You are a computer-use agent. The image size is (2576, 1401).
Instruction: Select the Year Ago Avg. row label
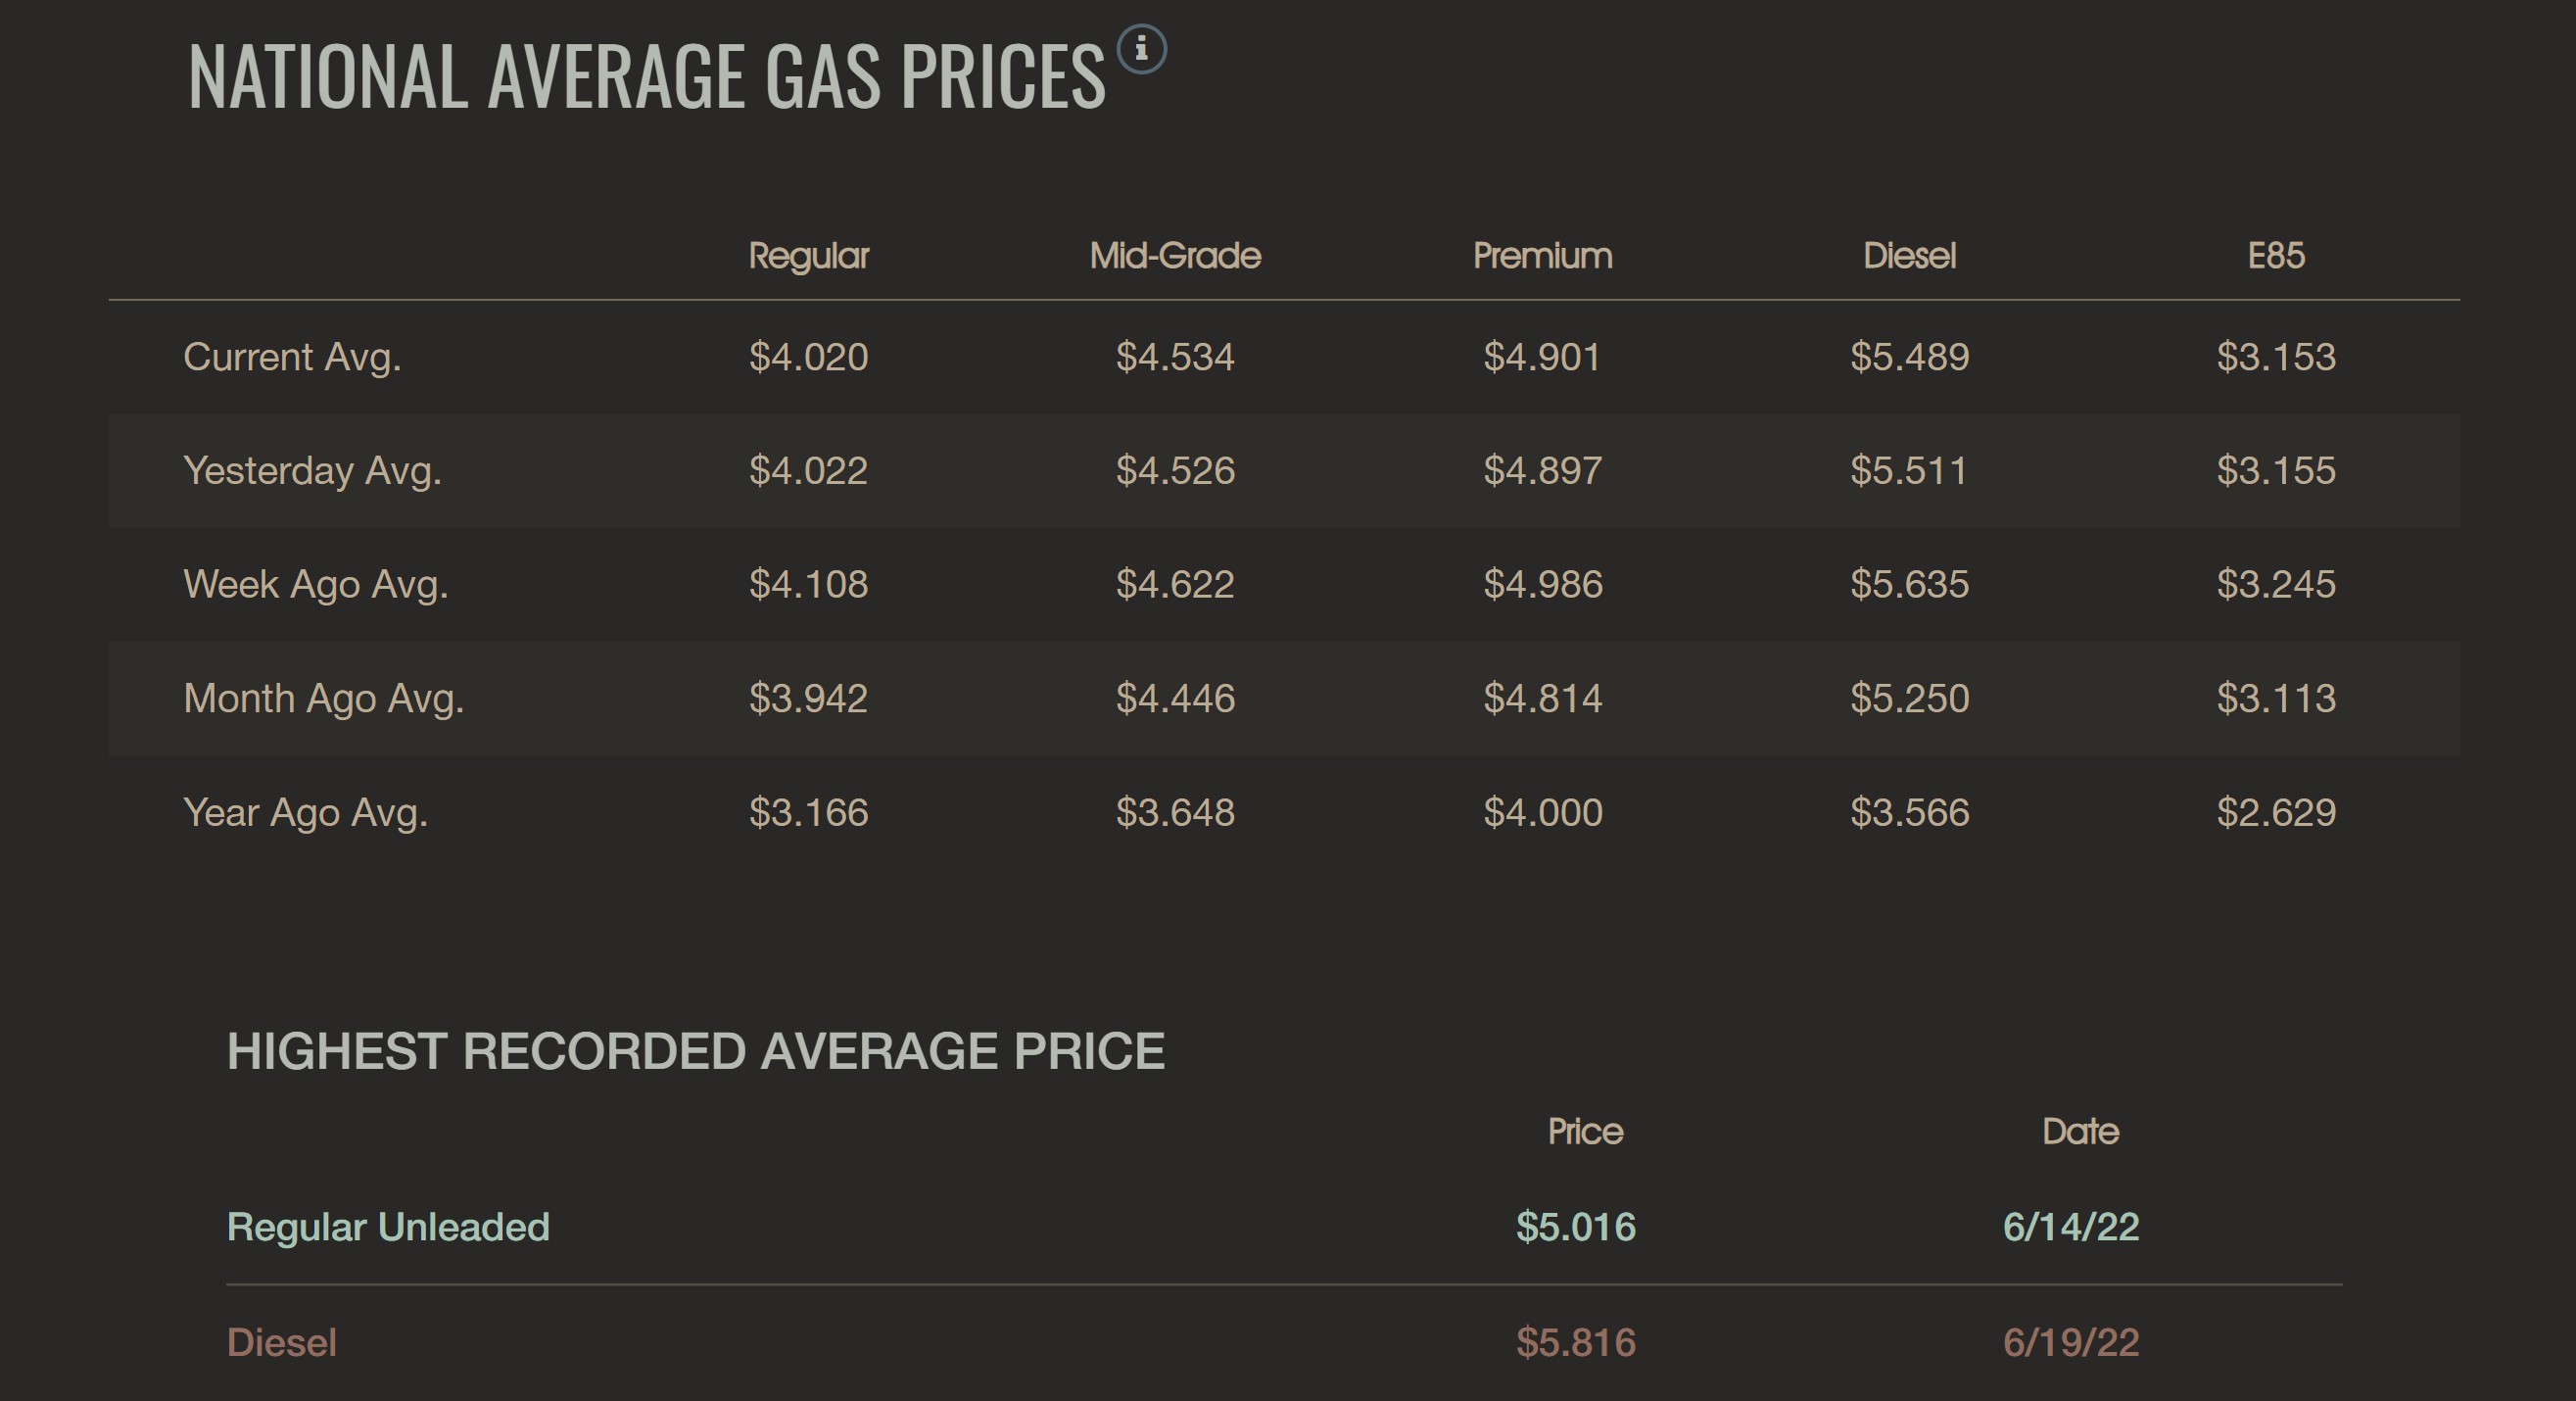pos(305,812)
